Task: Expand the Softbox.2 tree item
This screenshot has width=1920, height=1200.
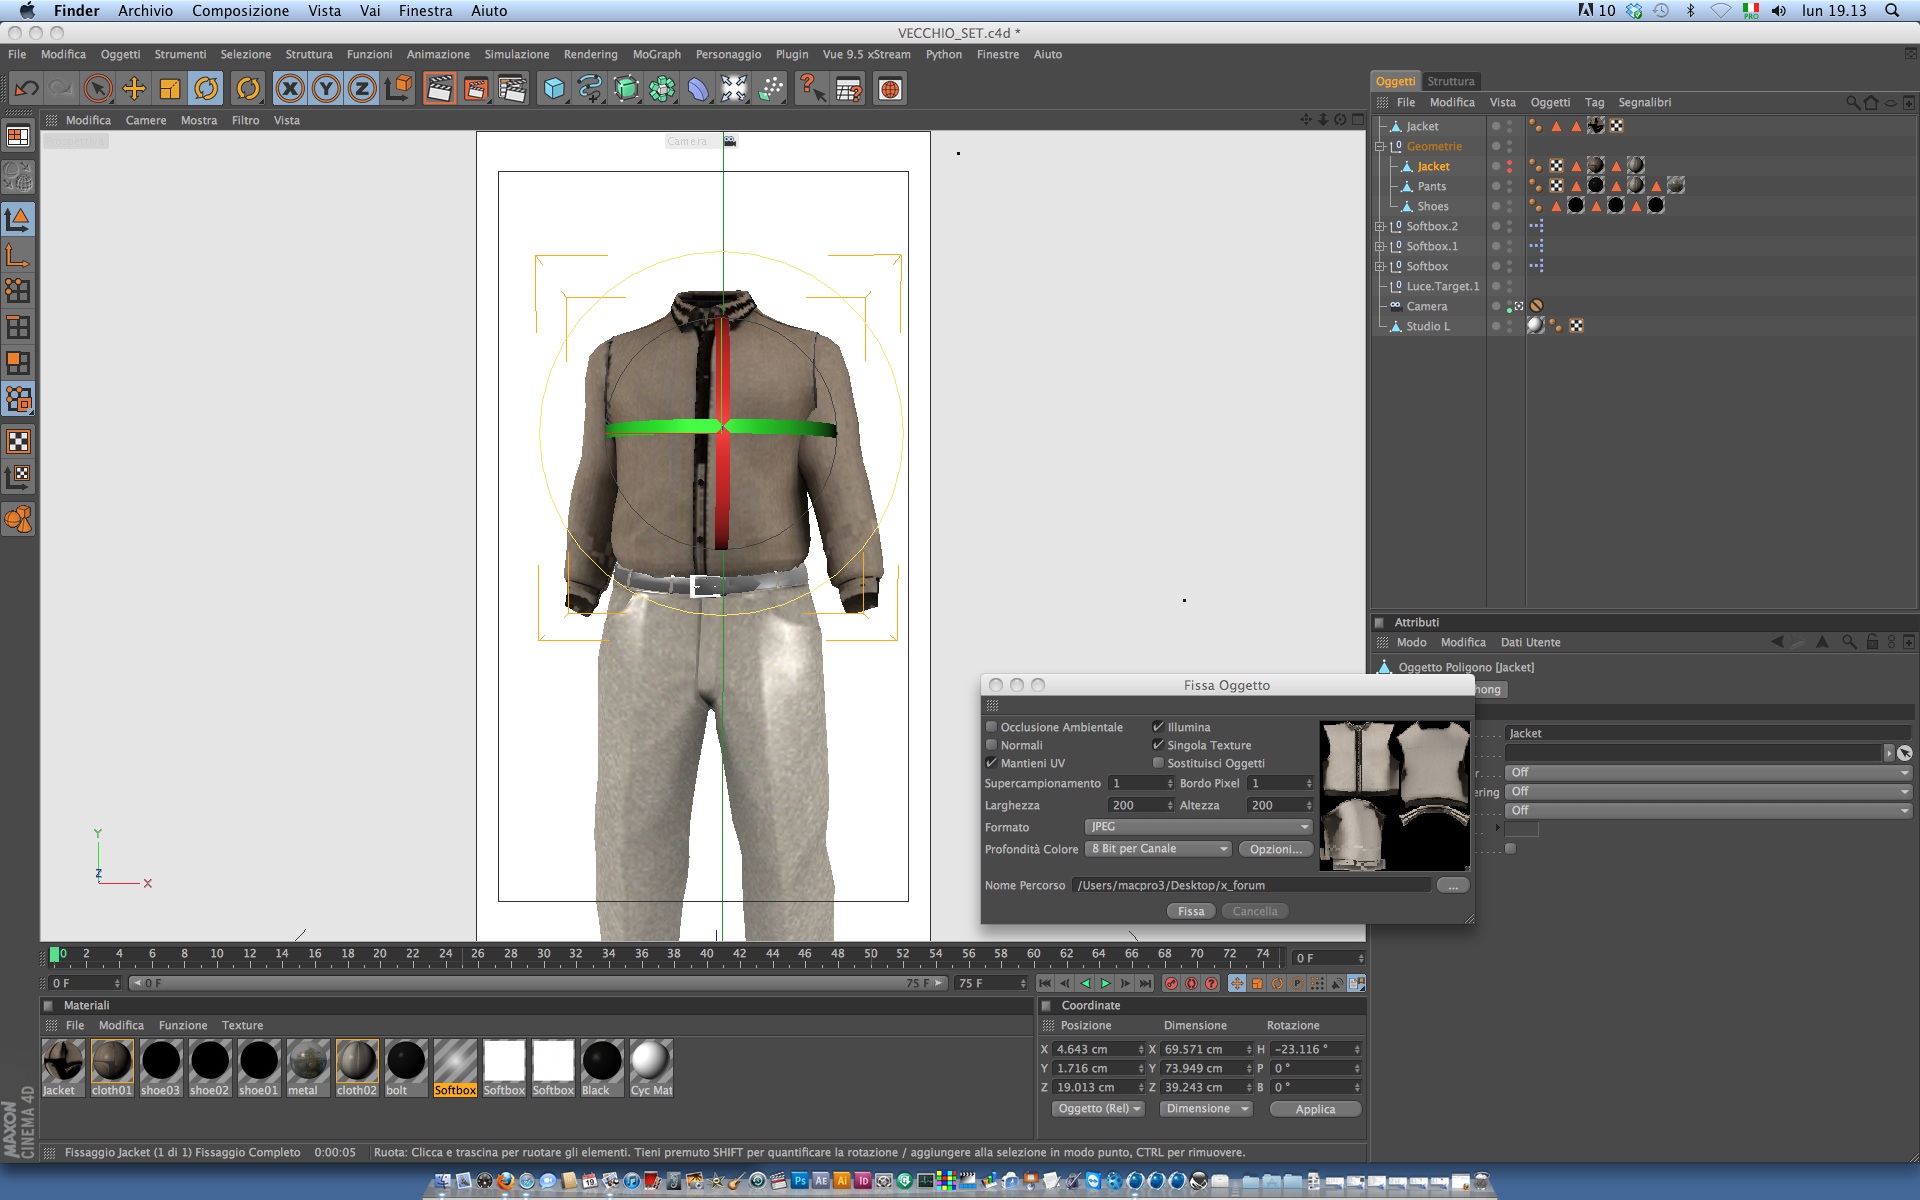Action: tap(1380, 227)
